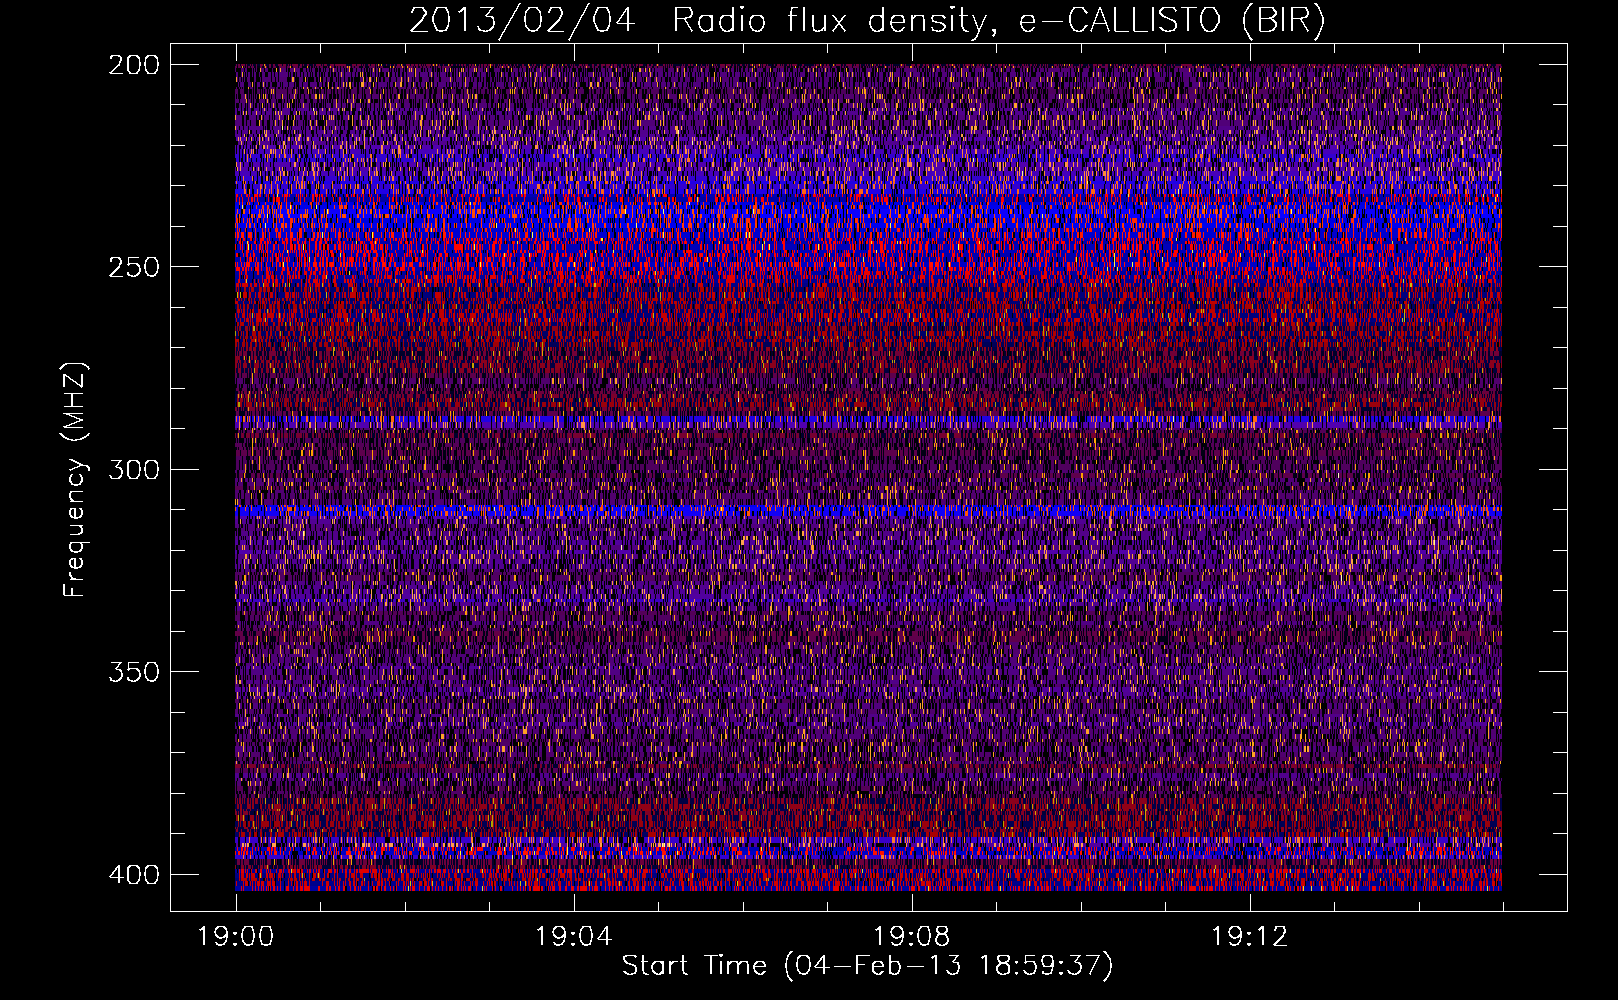
Task: Click the '350' frequency tick label
Action: click(133, 671)
